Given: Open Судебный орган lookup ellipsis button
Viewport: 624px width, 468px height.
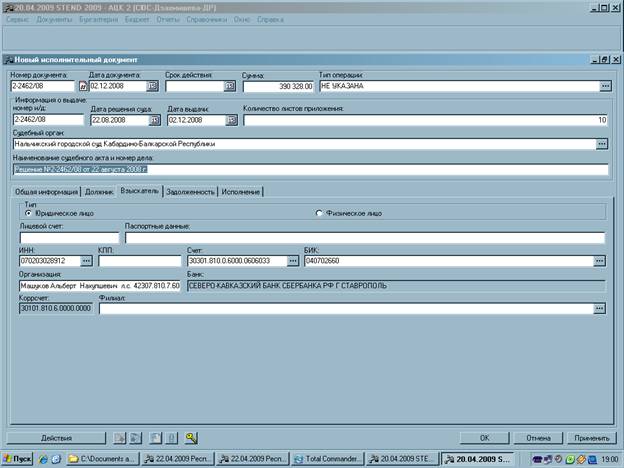Looking at the screenshot, I should 602,144.
